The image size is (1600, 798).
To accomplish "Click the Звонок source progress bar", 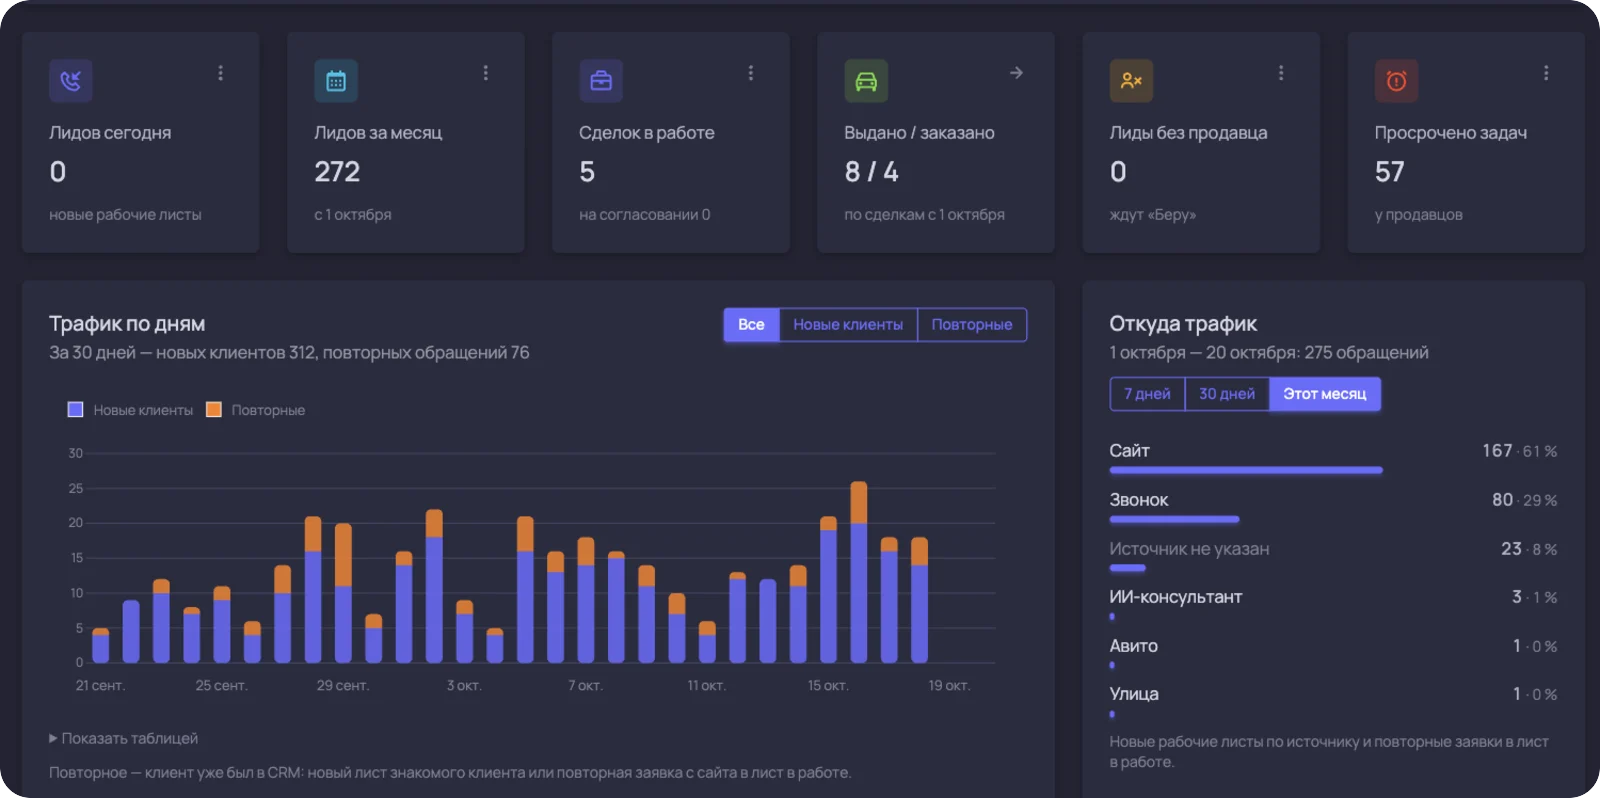I will click(1174, 520).
